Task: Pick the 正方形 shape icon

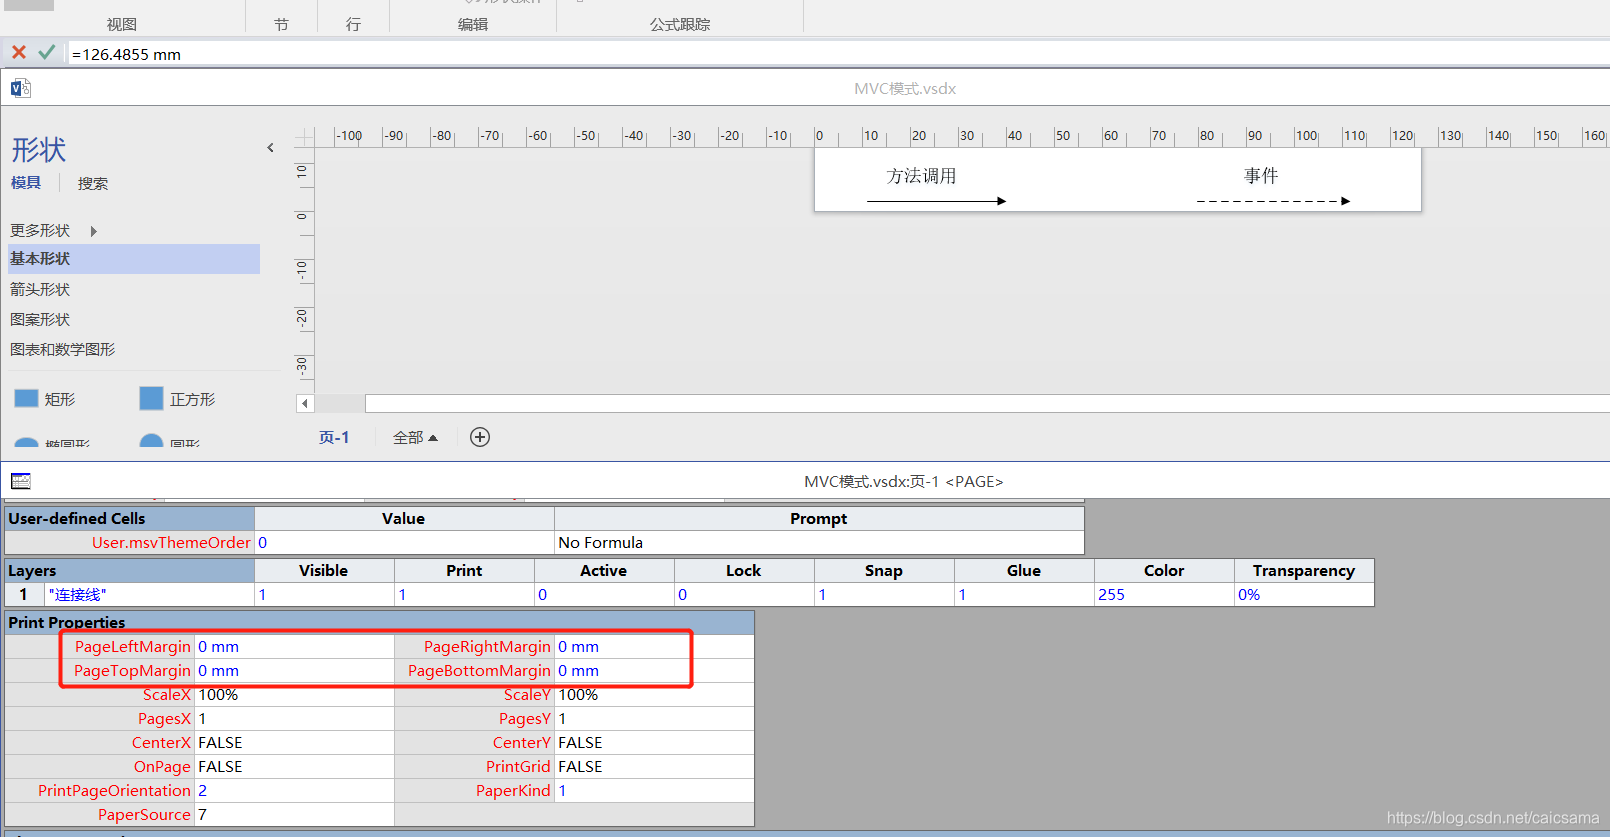Action: pyautogui.click(x=151, y=398)
